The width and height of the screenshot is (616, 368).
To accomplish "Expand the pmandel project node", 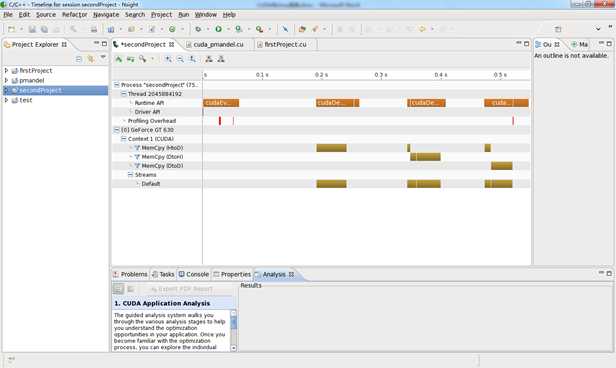I will (6, 81).
